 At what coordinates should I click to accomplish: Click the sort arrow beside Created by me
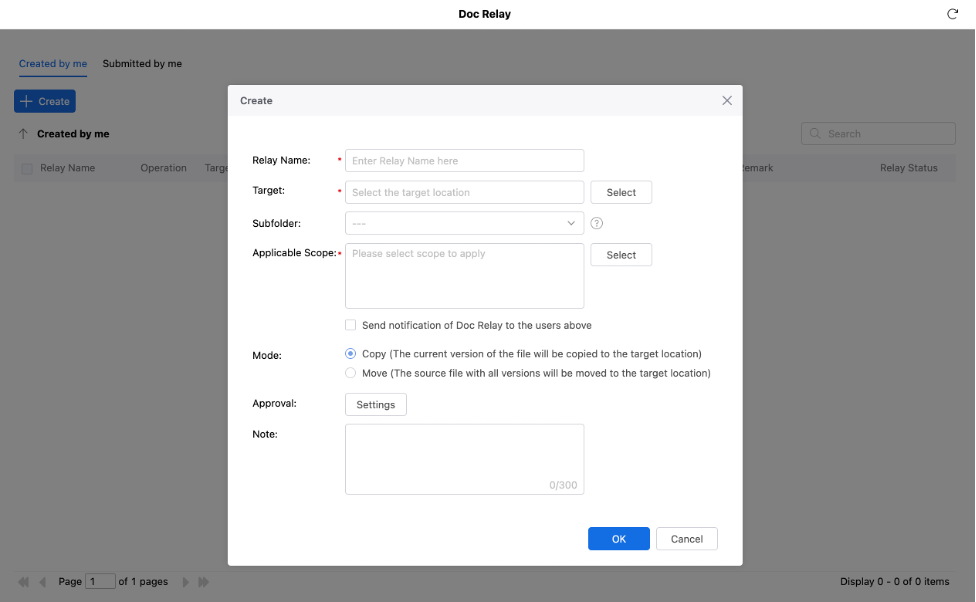23,134
